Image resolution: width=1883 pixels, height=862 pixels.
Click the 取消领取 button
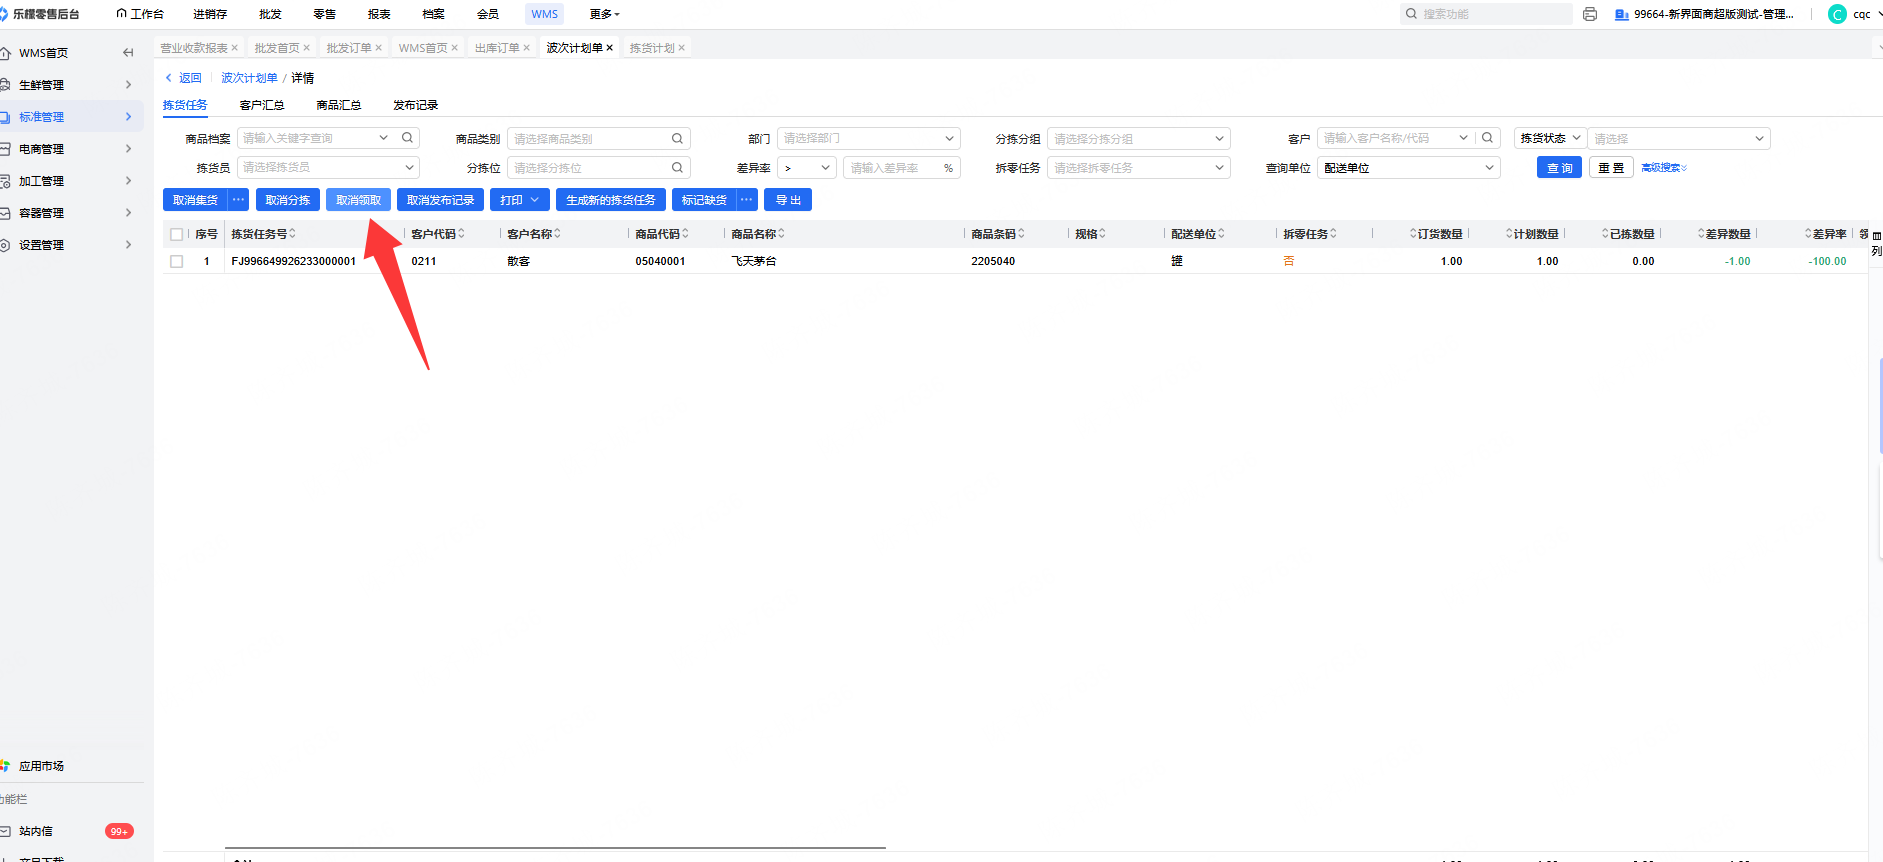pyautogui.click(x=358, y=200)
